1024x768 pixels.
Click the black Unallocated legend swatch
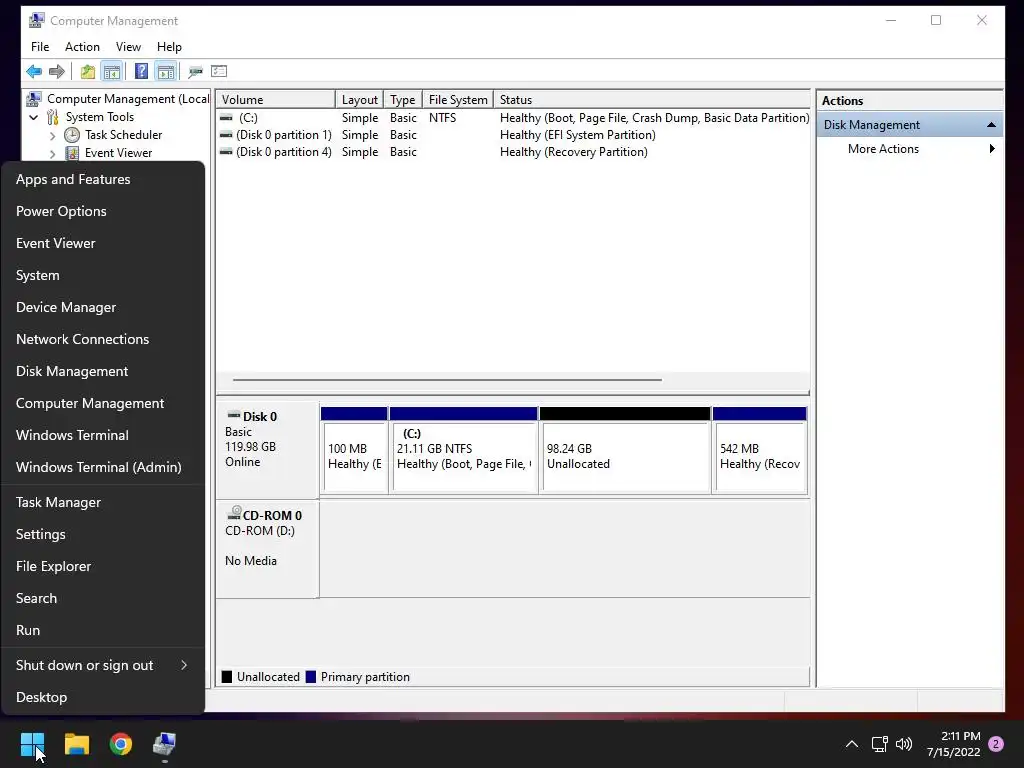227,677
